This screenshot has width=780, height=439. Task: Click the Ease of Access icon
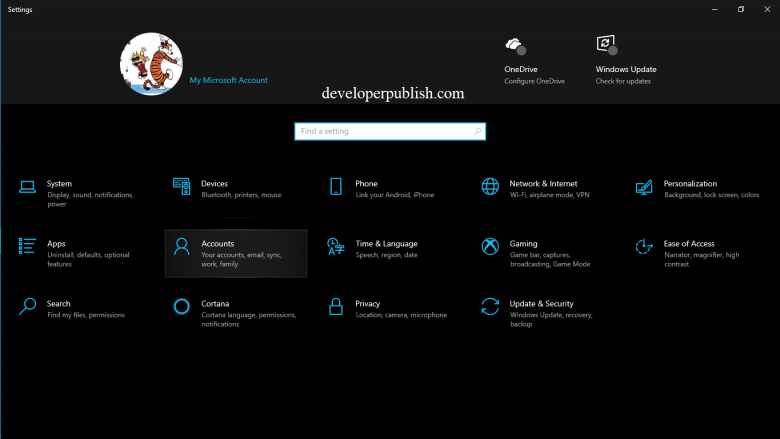645,247
